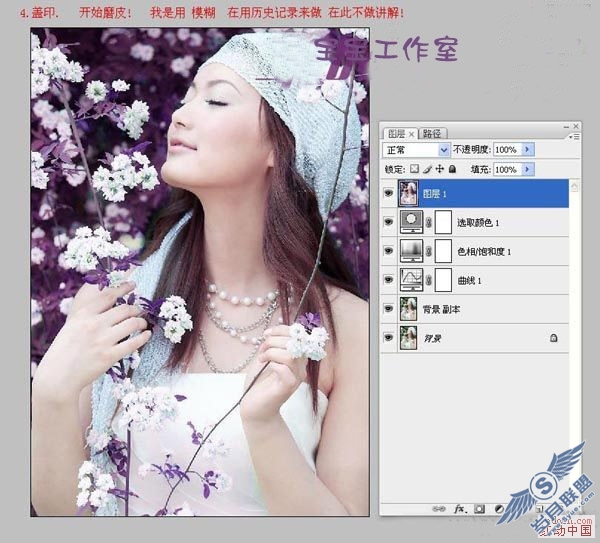The width and height of the screenshot is (600, 543).
Task: Click the 色相/饱和度 1 adjustment icon
Action: click(x=411, y=251)
